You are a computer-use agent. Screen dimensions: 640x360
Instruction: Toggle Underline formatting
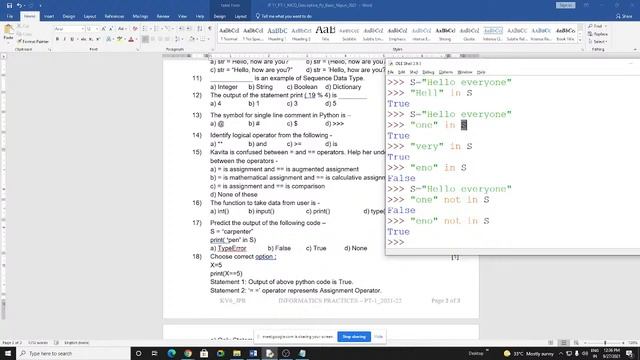pos(72,39)
